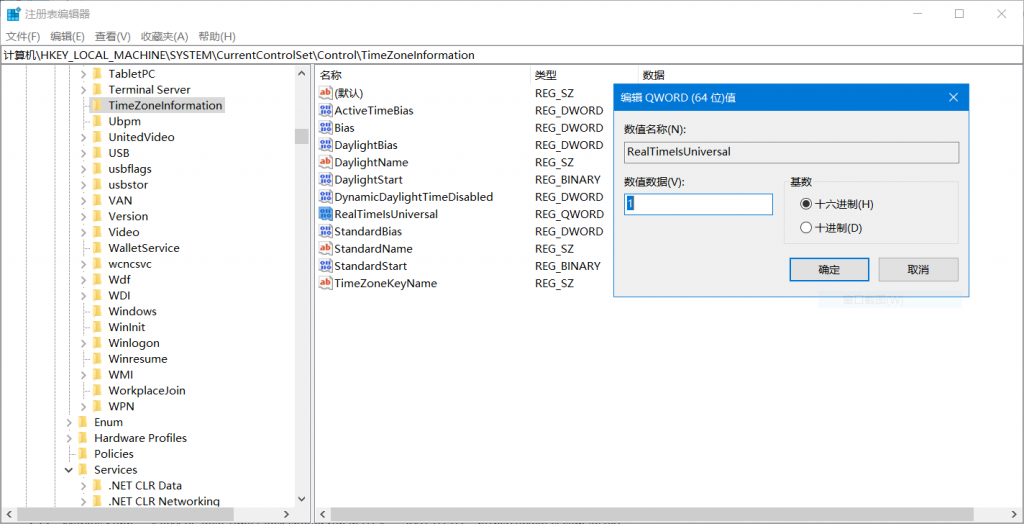The height and width of the screenshot is (524, 1024).
Task: Click the Services folder icon
Action: coord(82,470)
